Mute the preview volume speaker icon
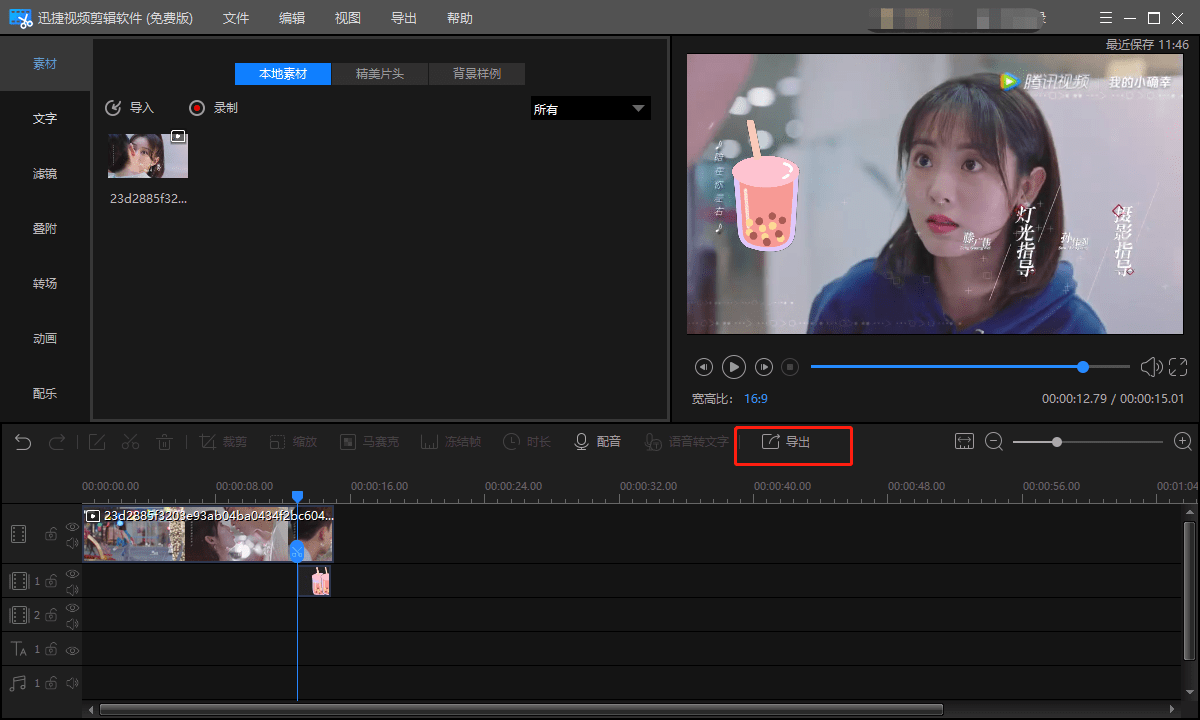This screenshot has height=720, width=1200. pos(1151,367)
